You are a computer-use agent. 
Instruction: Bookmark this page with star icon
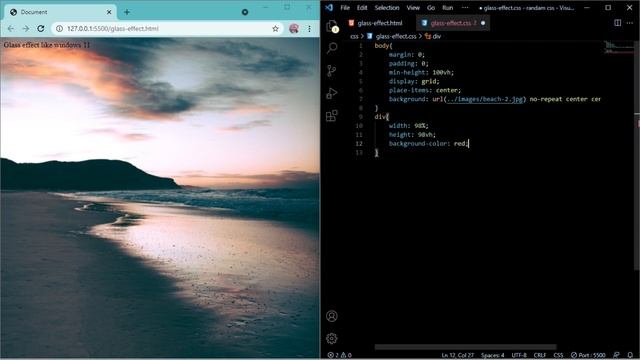(x=276, y=29)
